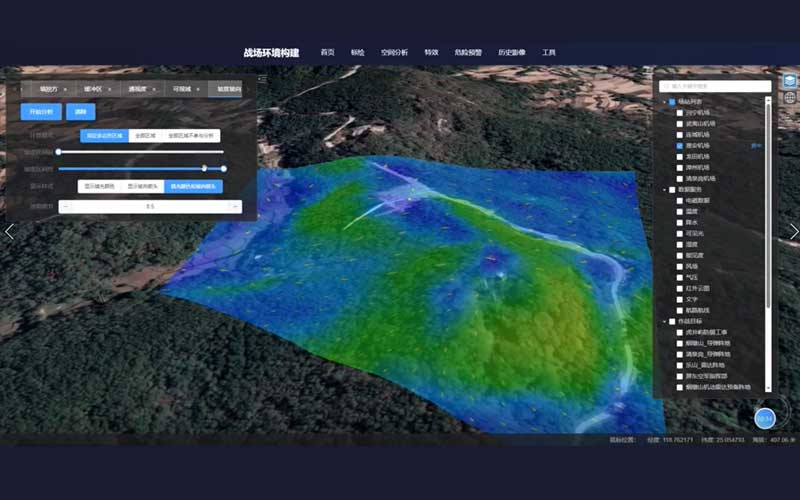Collapse the 作战目标 tree group
The image size is (800, 500).
click(664, 321)
